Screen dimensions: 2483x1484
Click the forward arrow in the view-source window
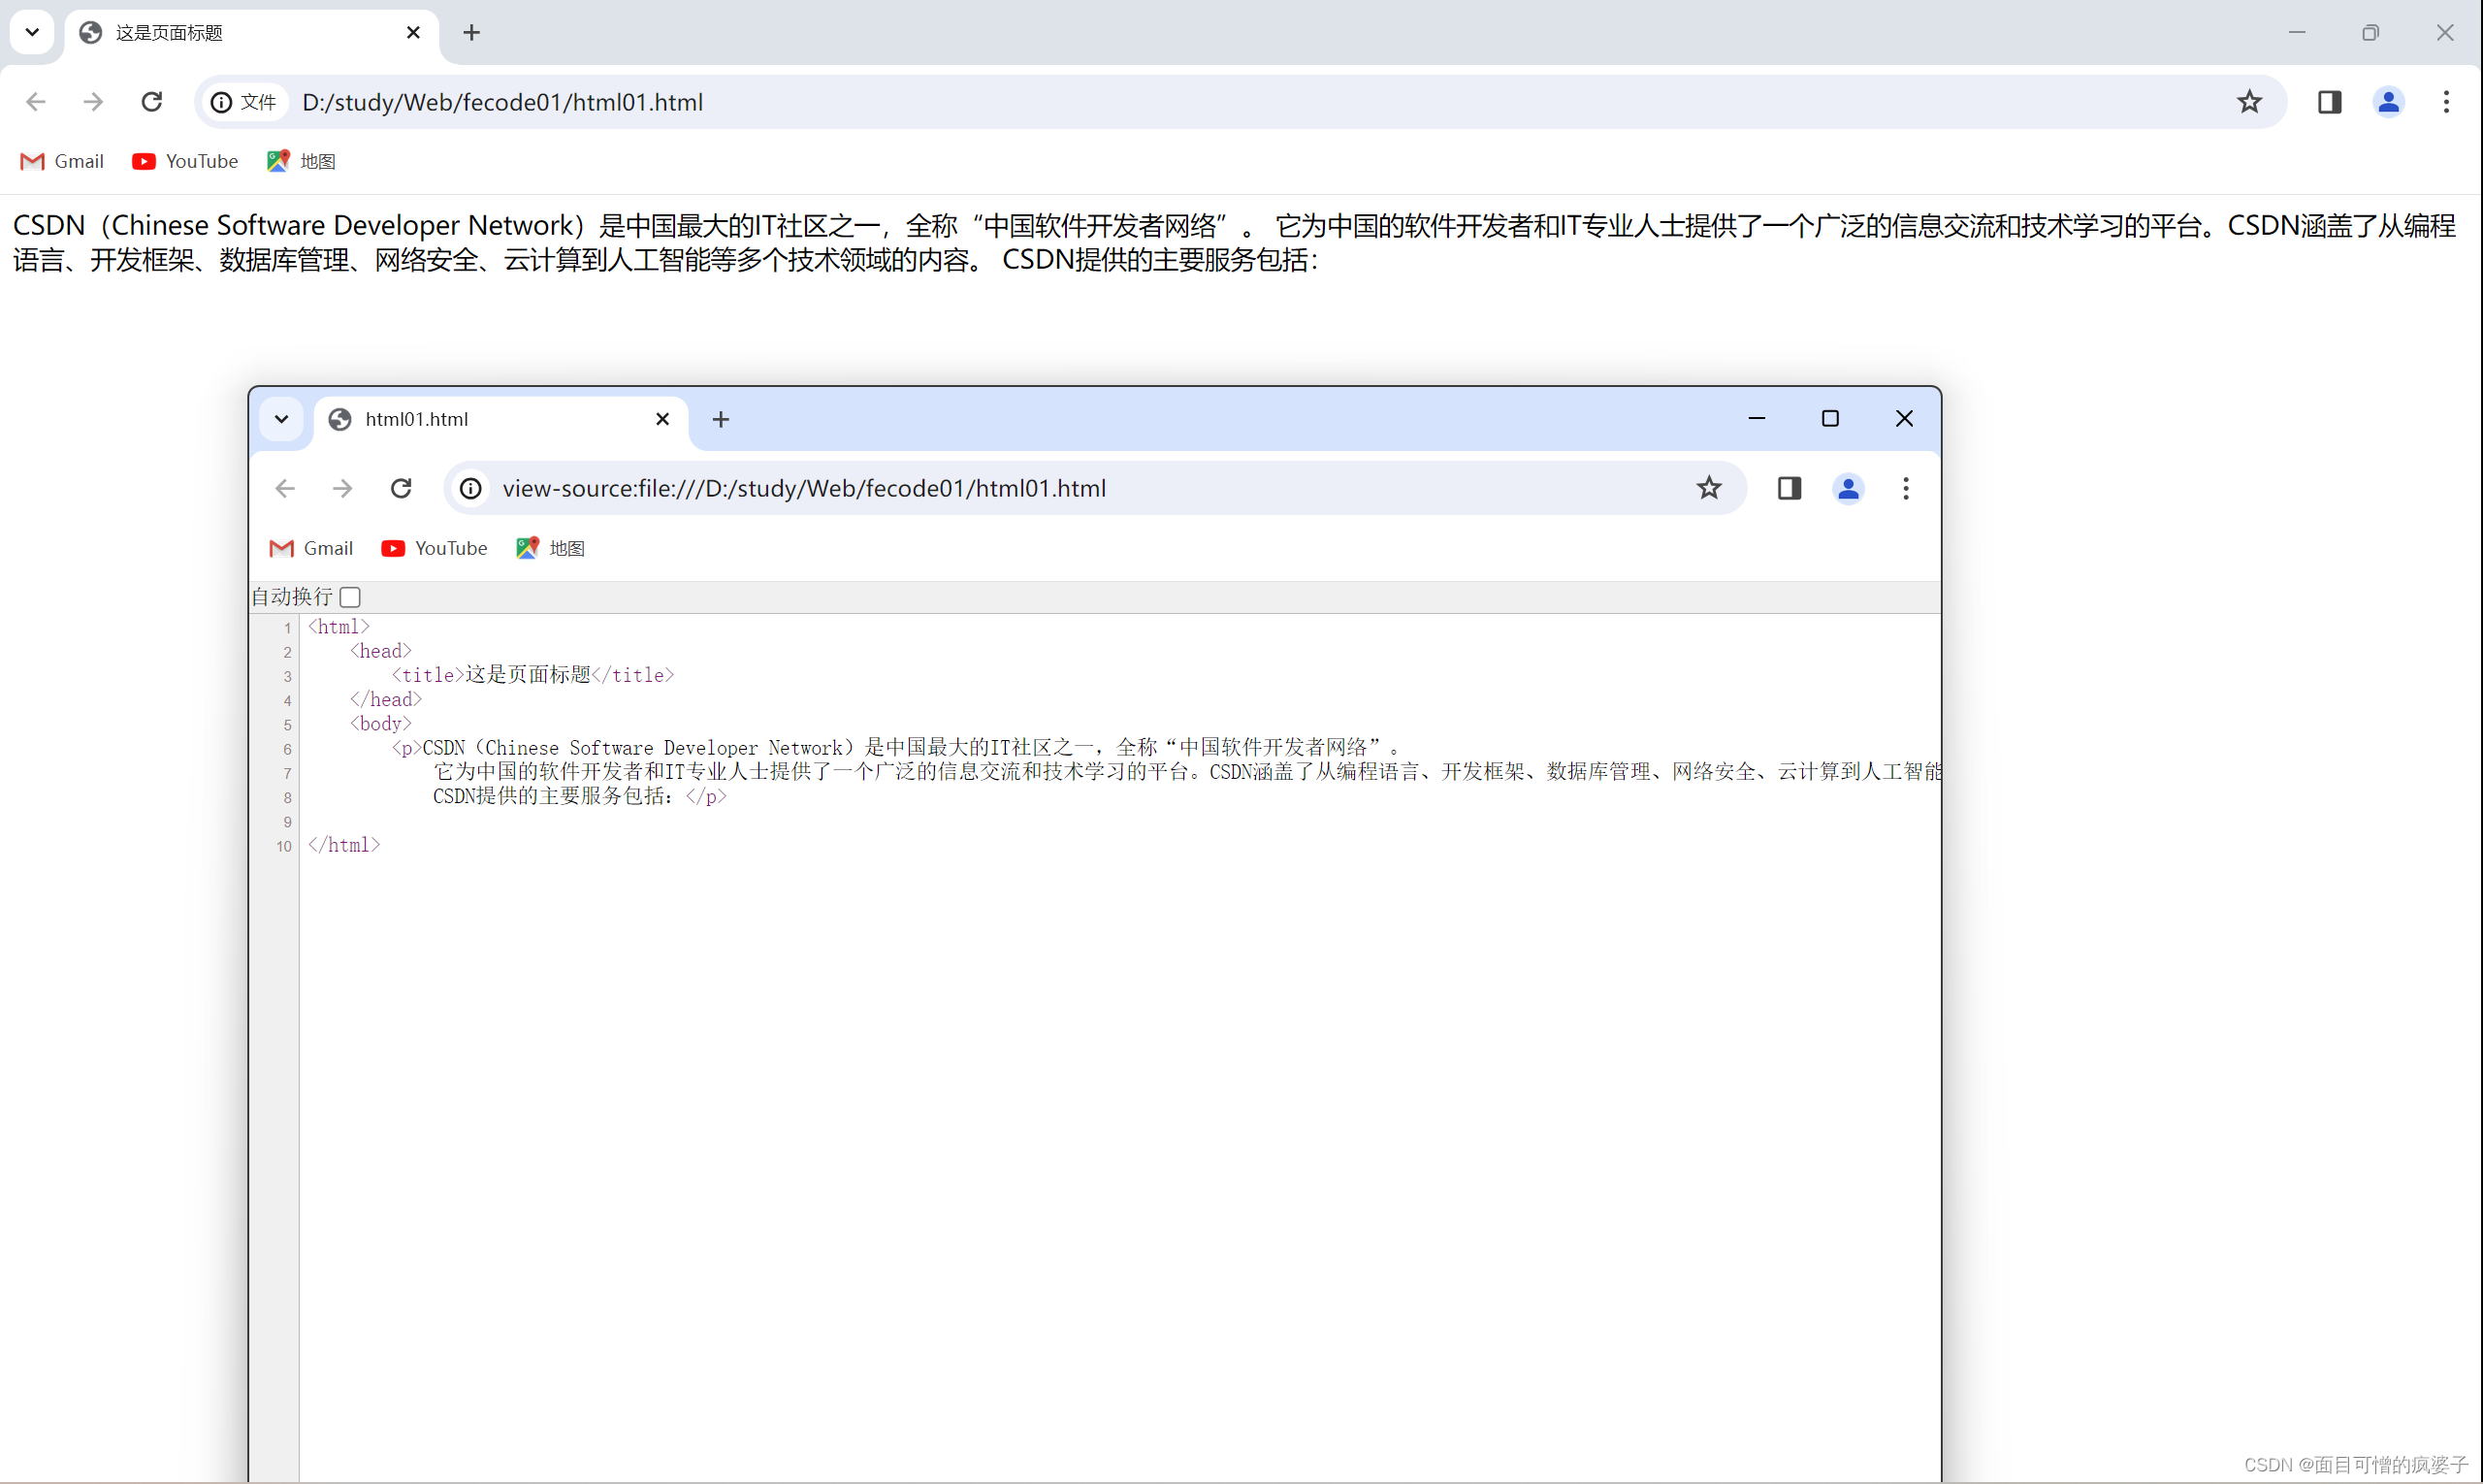(342, 488)
